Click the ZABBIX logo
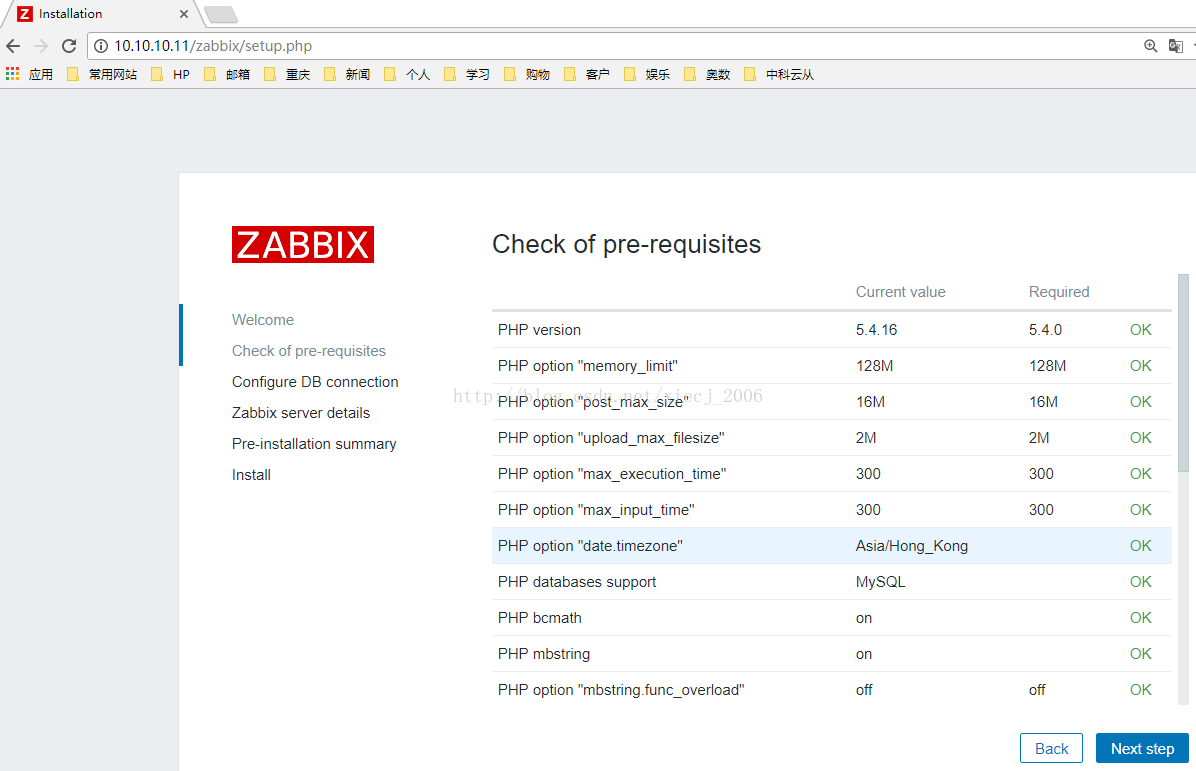 pyautogui.click(x=303, y=244)
